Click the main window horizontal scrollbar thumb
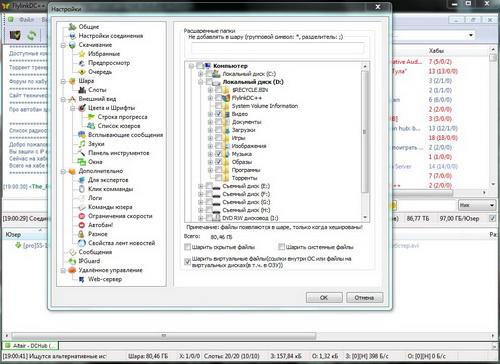The image size is (500, 364). 164,335
